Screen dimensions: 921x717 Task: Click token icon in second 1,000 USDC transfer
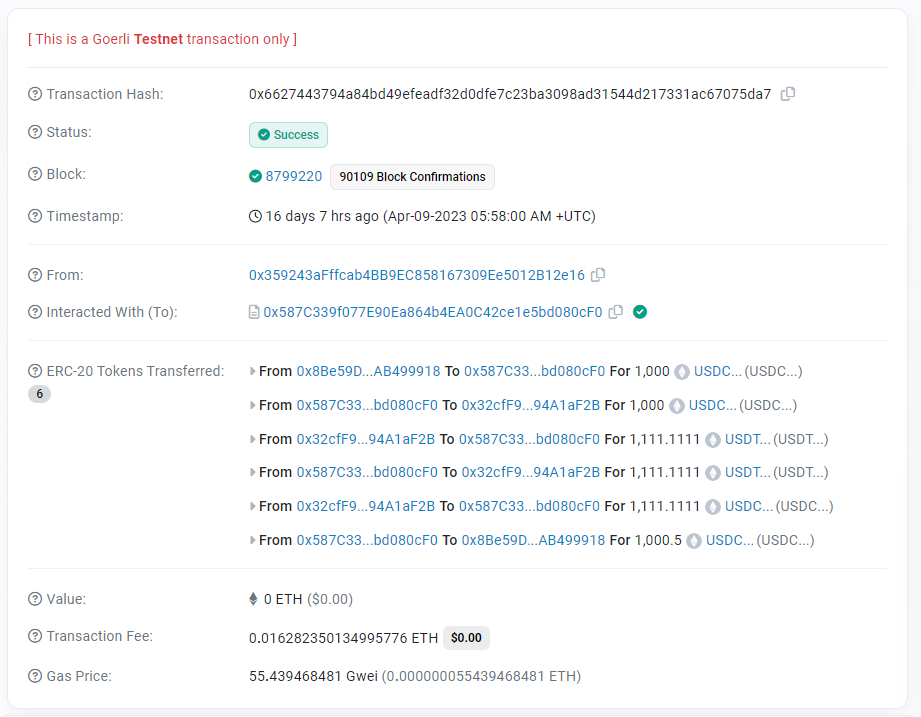677,406
